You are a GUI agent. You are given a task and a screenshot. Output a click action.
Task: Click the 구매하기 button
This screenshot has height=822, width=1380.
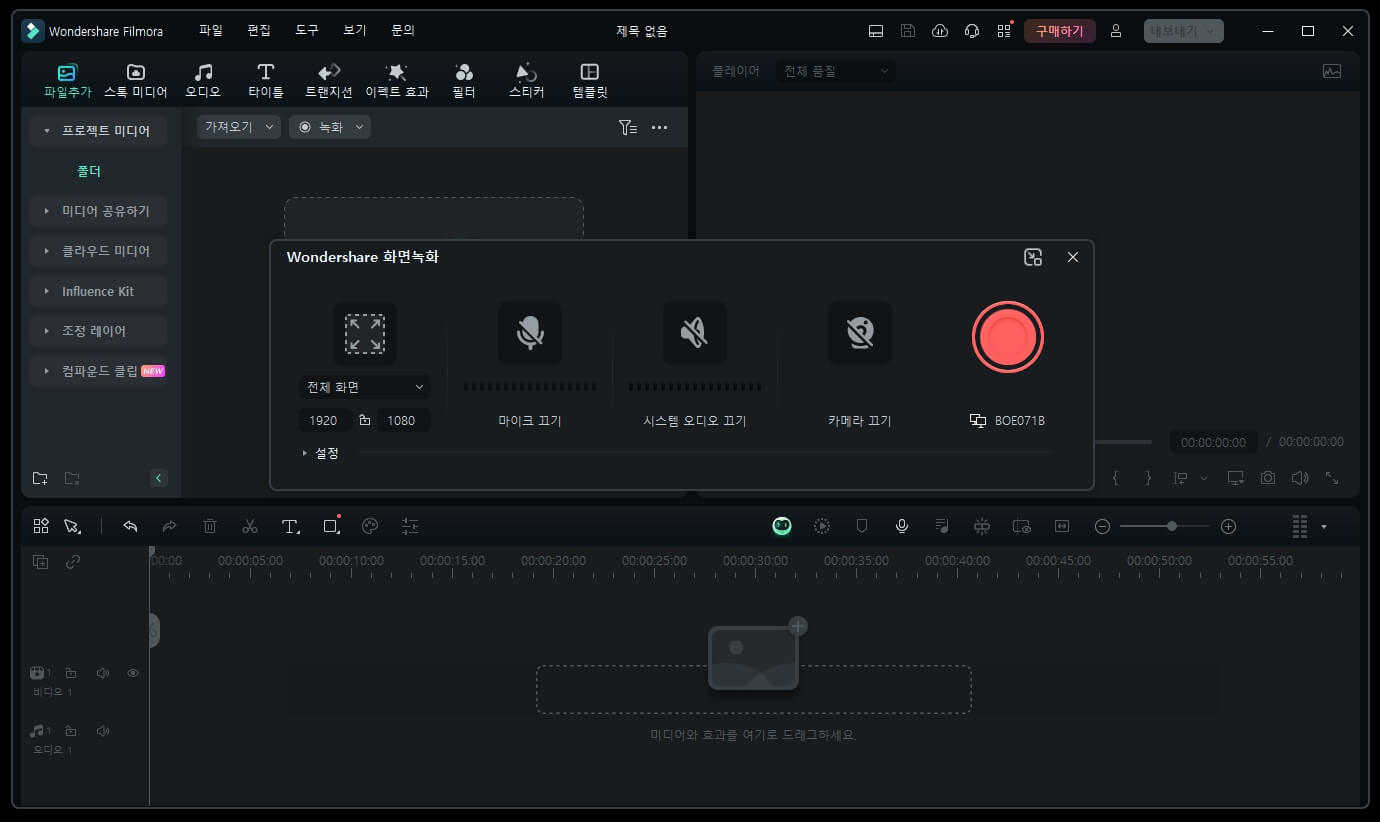click(1060, 31)
